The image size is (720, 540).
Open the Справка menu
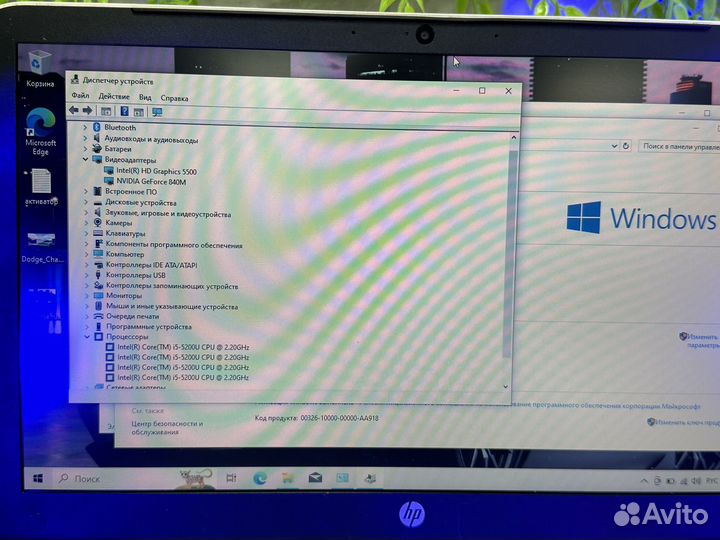point(174,98)
